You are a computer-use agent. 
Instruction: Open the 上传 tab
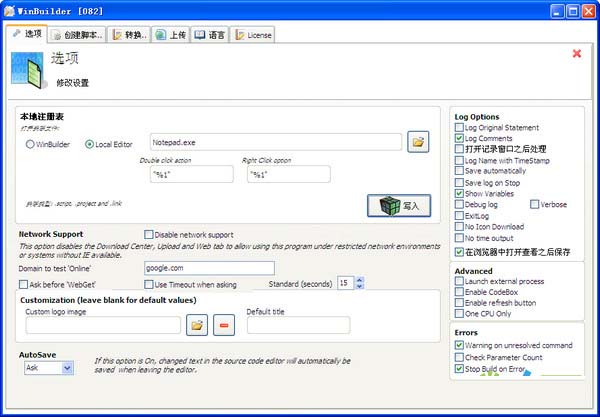point(170,35)
